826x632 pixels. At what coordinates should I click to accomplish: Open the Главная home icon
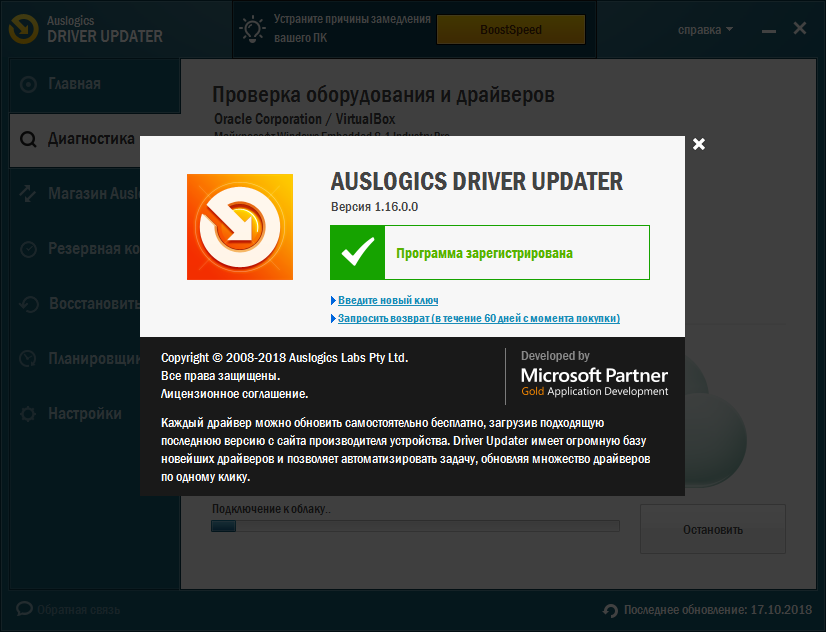pos(27,86)
